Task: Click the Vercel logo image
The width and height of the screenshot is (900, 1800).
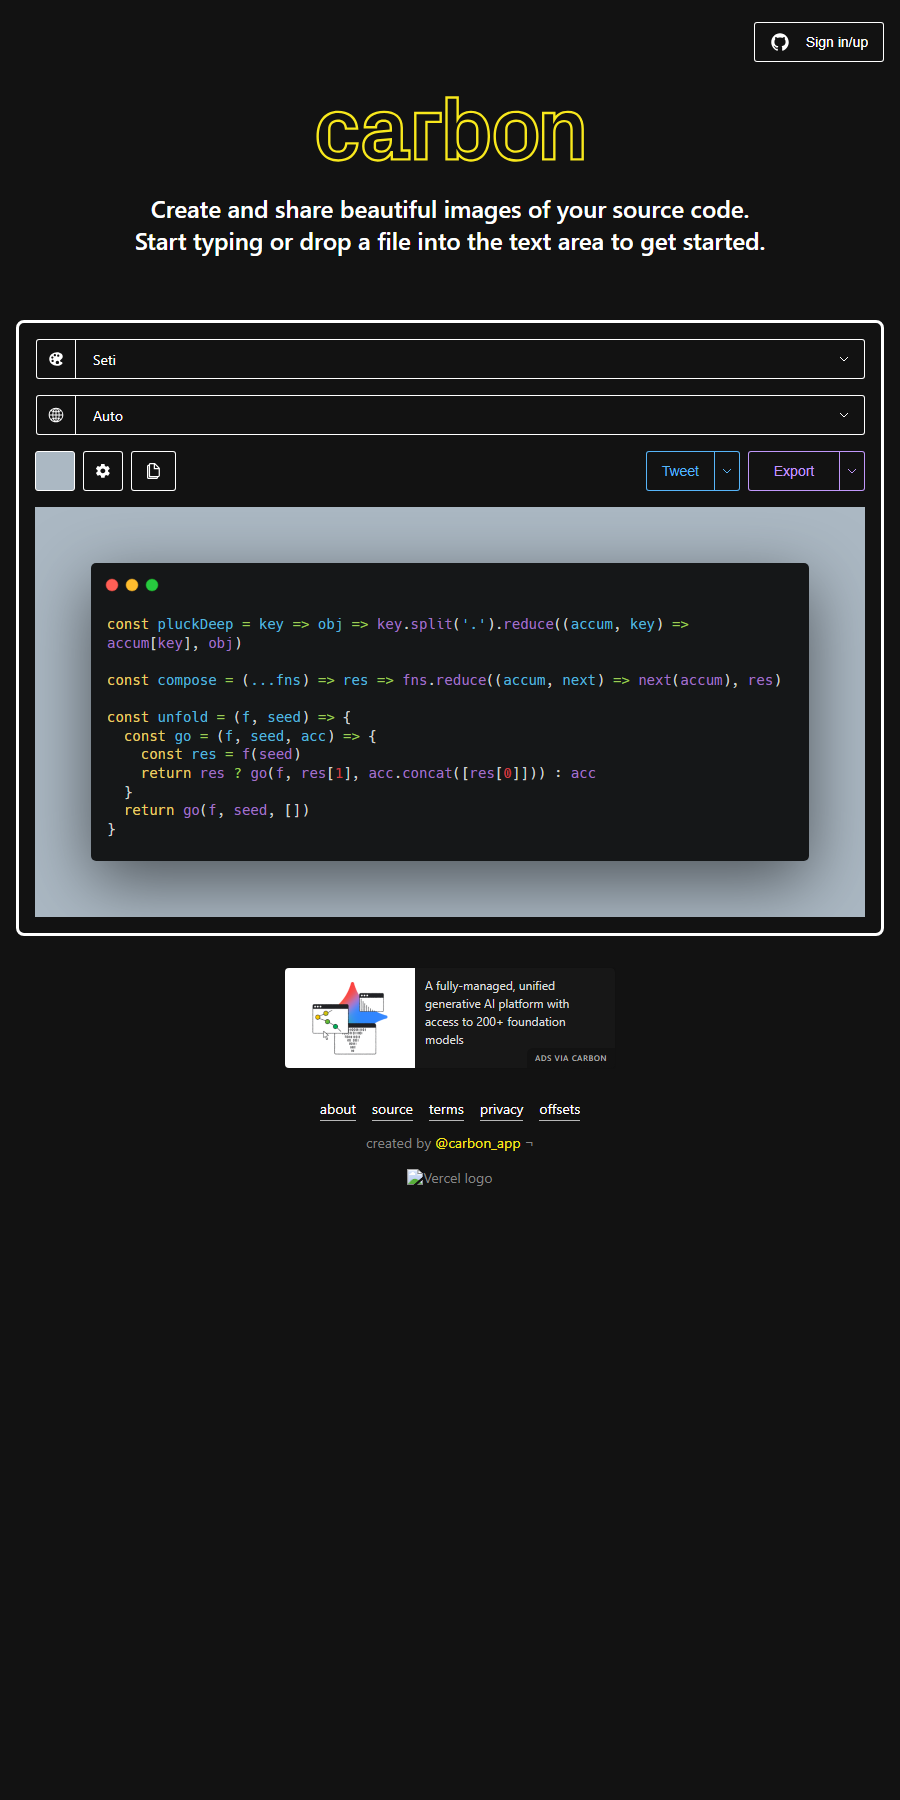Action: (450, 1178)
